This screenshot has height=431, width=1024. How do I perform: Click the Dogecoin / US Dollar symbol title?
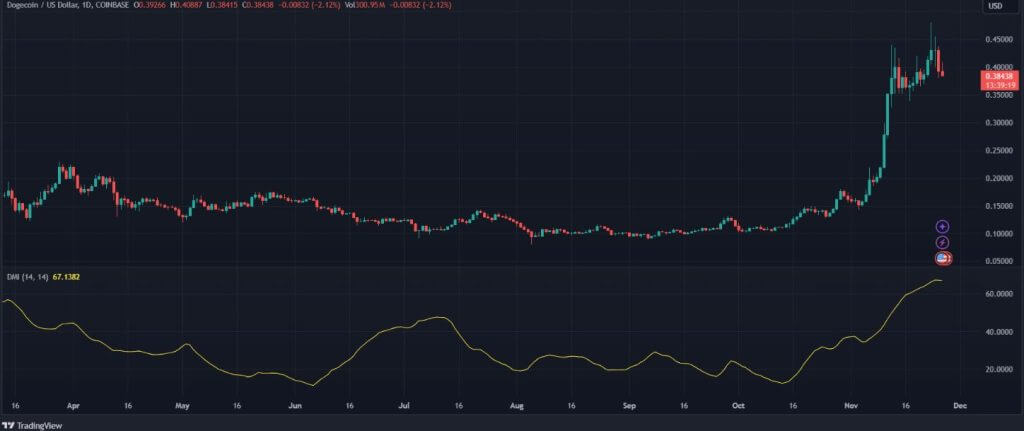click(40, 5)
